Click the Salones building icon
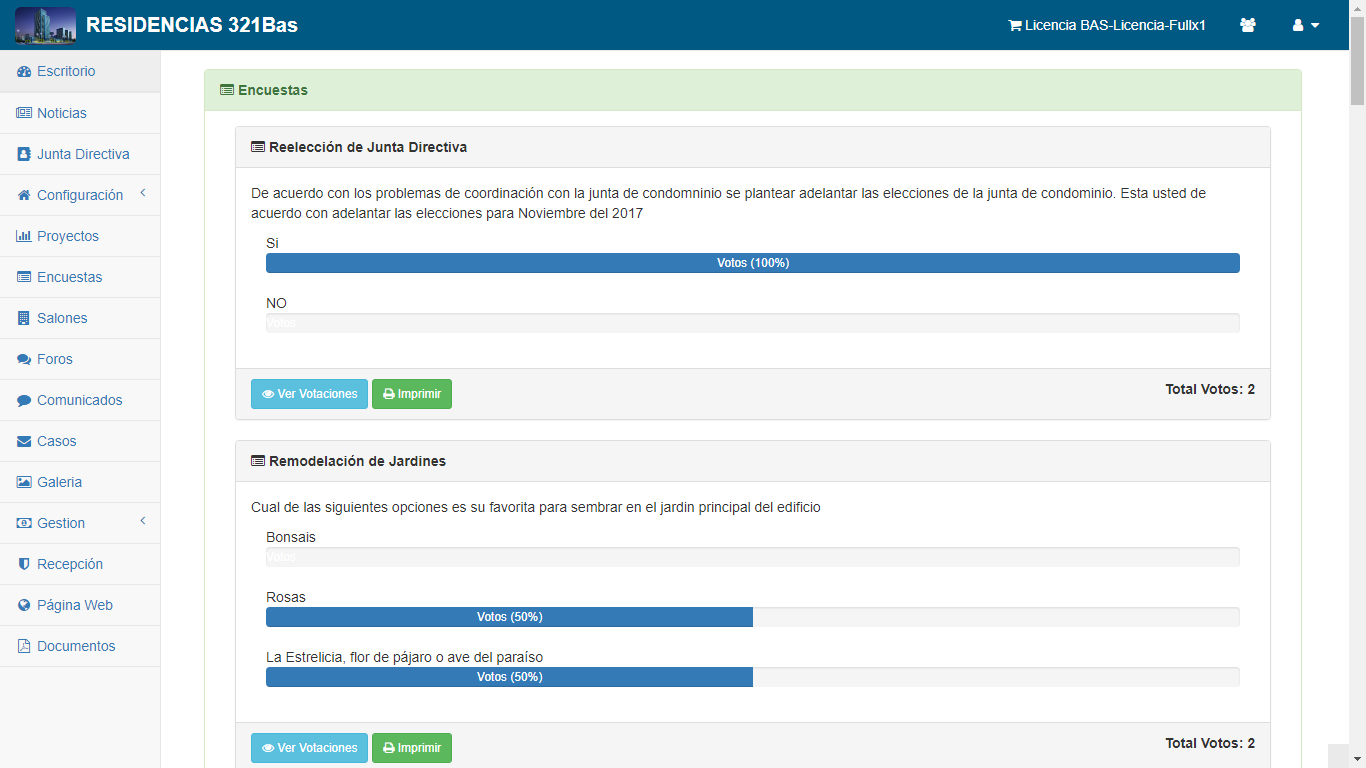This screenshot has height=768, width=1366. pyautogui.click(x=24, y=318)
